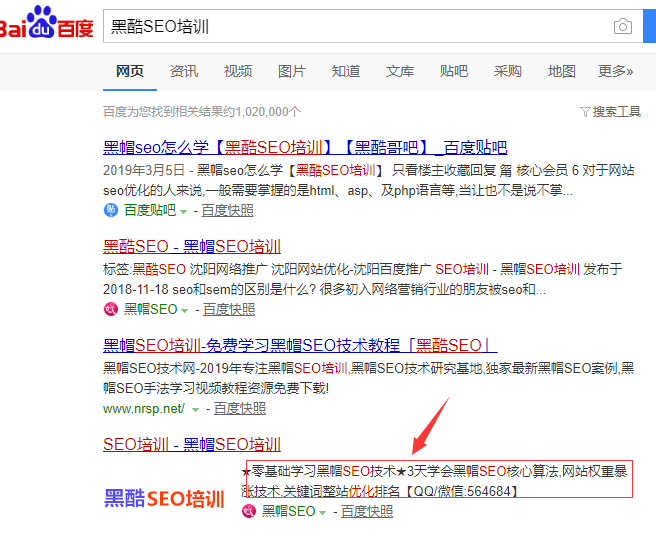Image resolution: width=656 pixels, height=533 pixels.
Task: Open 搜索工具 filter
Action: [616, 112]
